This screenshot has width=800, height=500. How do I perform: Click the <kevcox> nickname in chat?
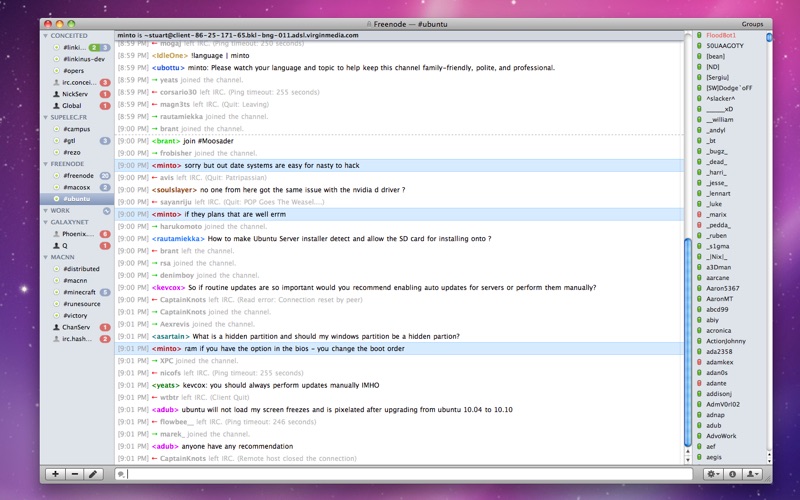[168, 288]
